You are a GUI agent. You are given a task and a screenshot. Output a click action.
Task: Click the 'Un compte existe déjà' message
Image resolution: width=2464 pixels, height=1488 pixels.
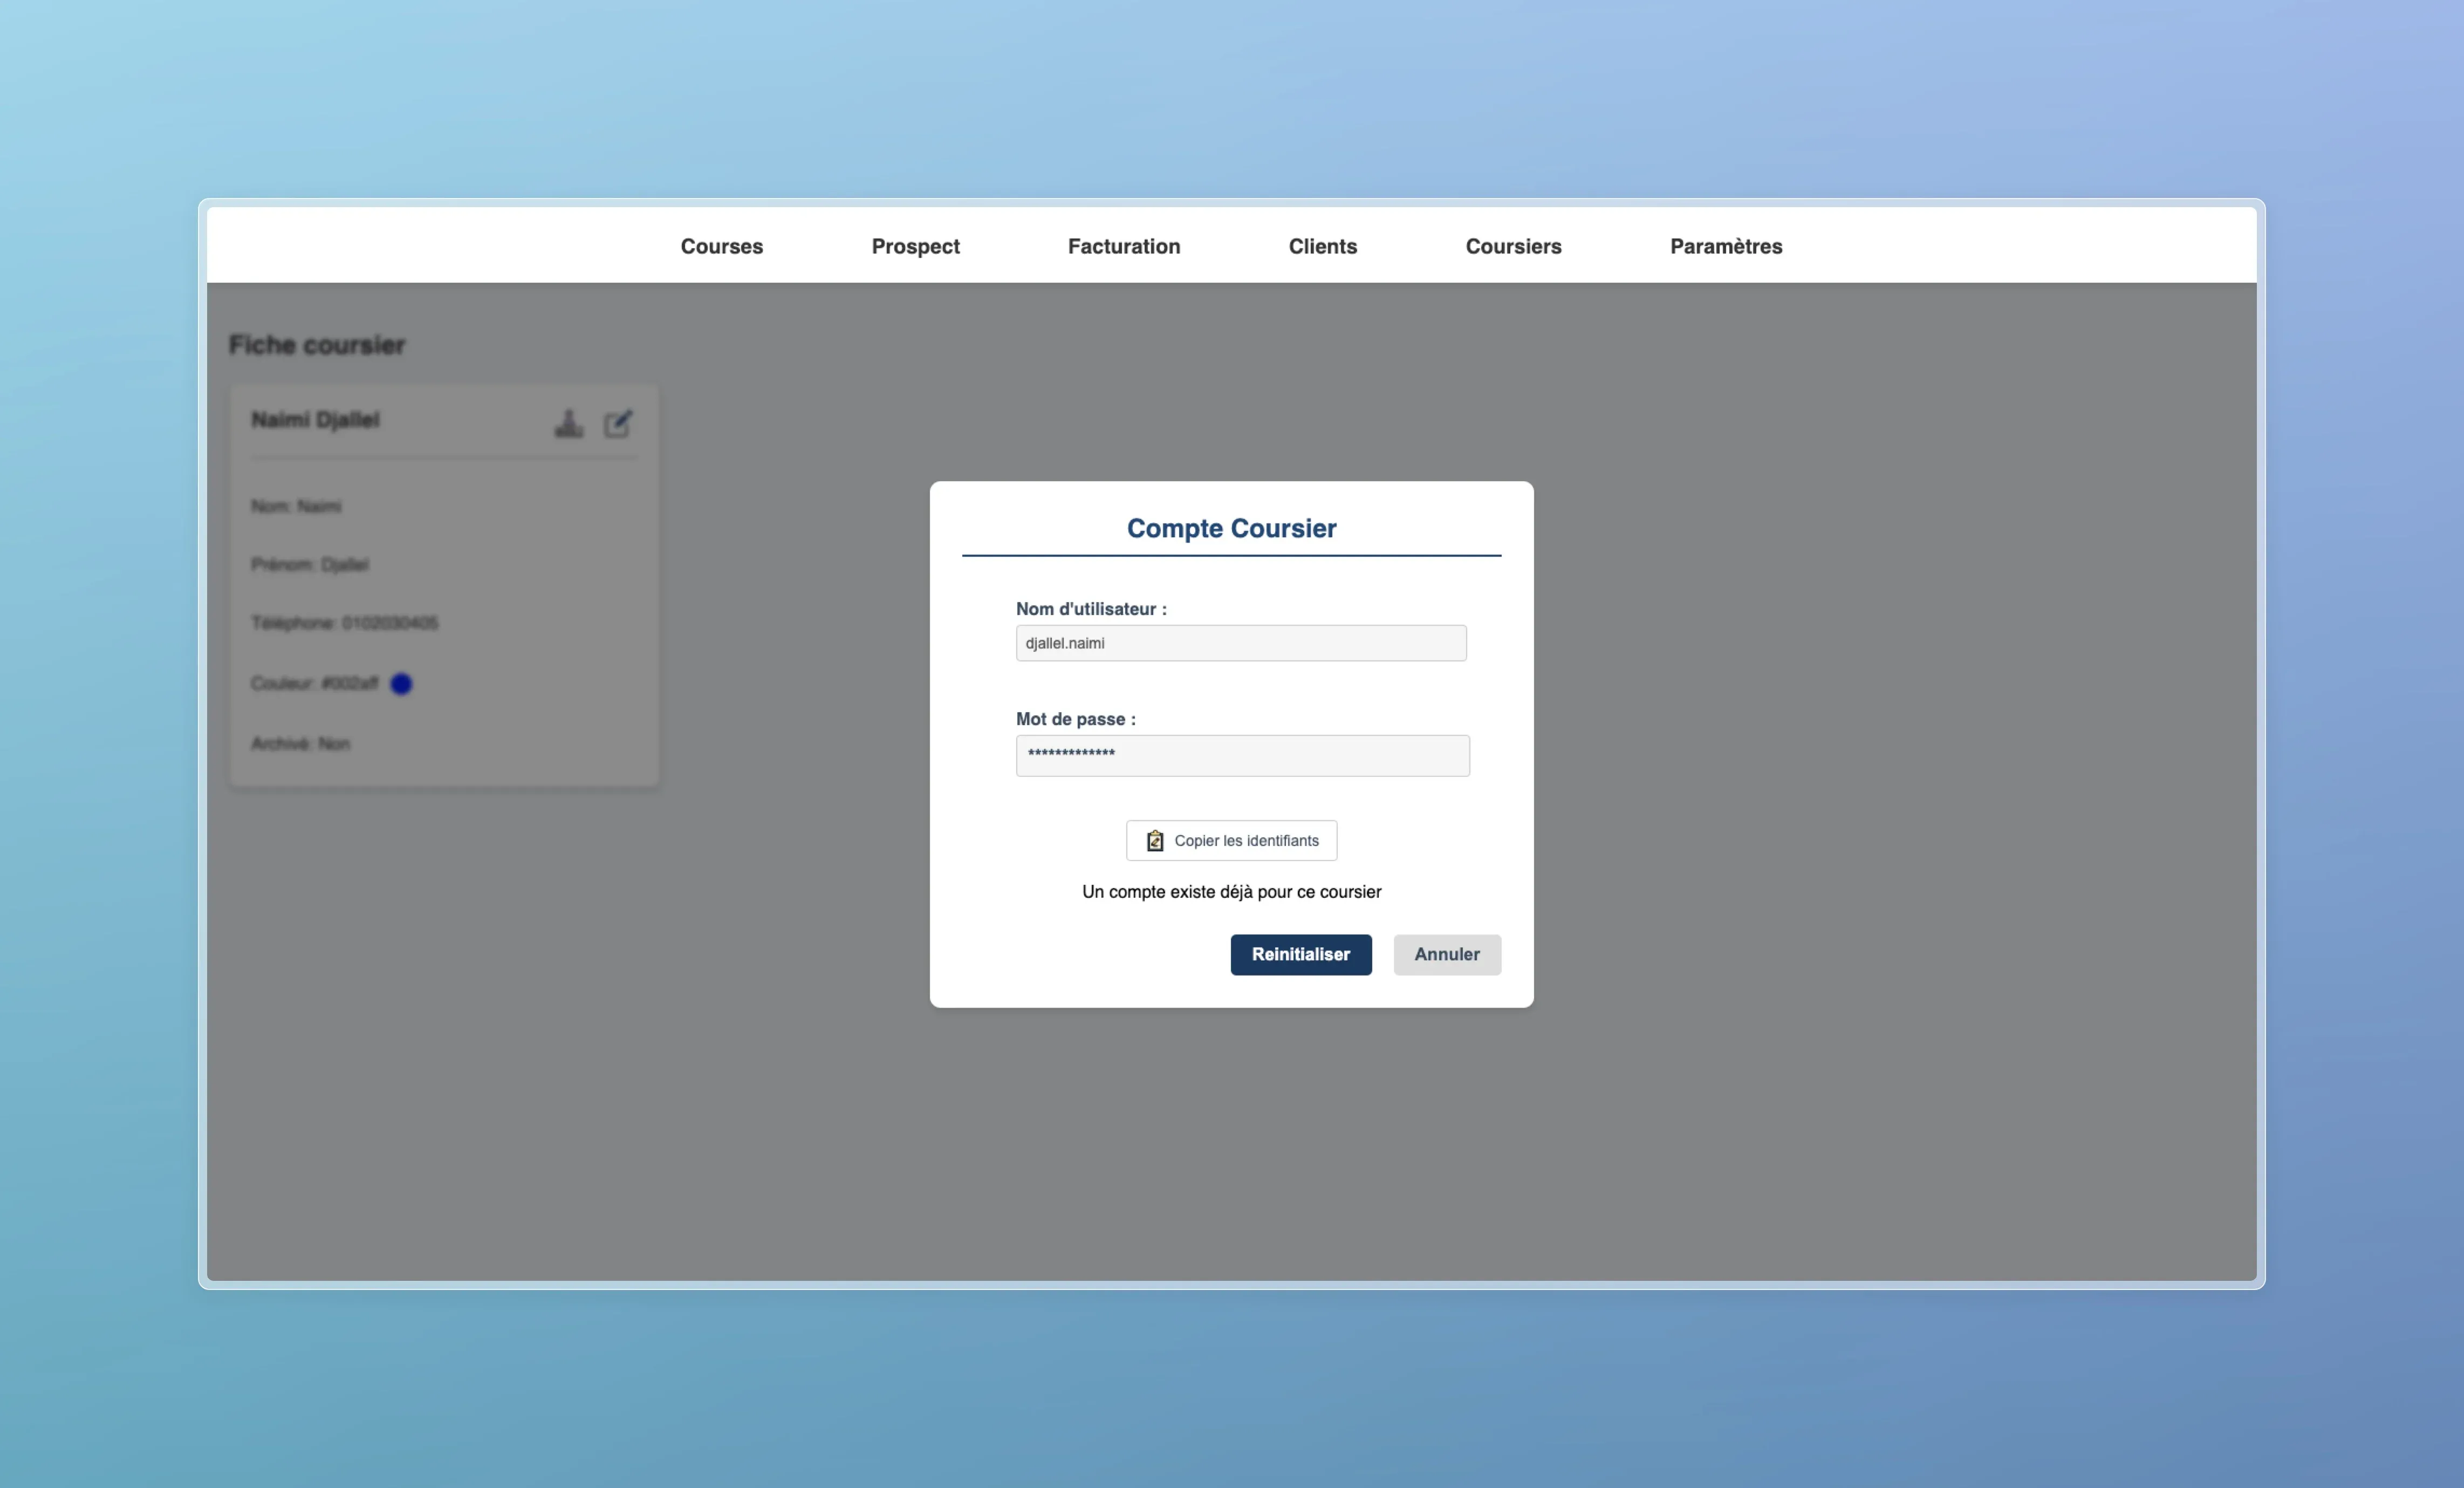(1231, 892)
